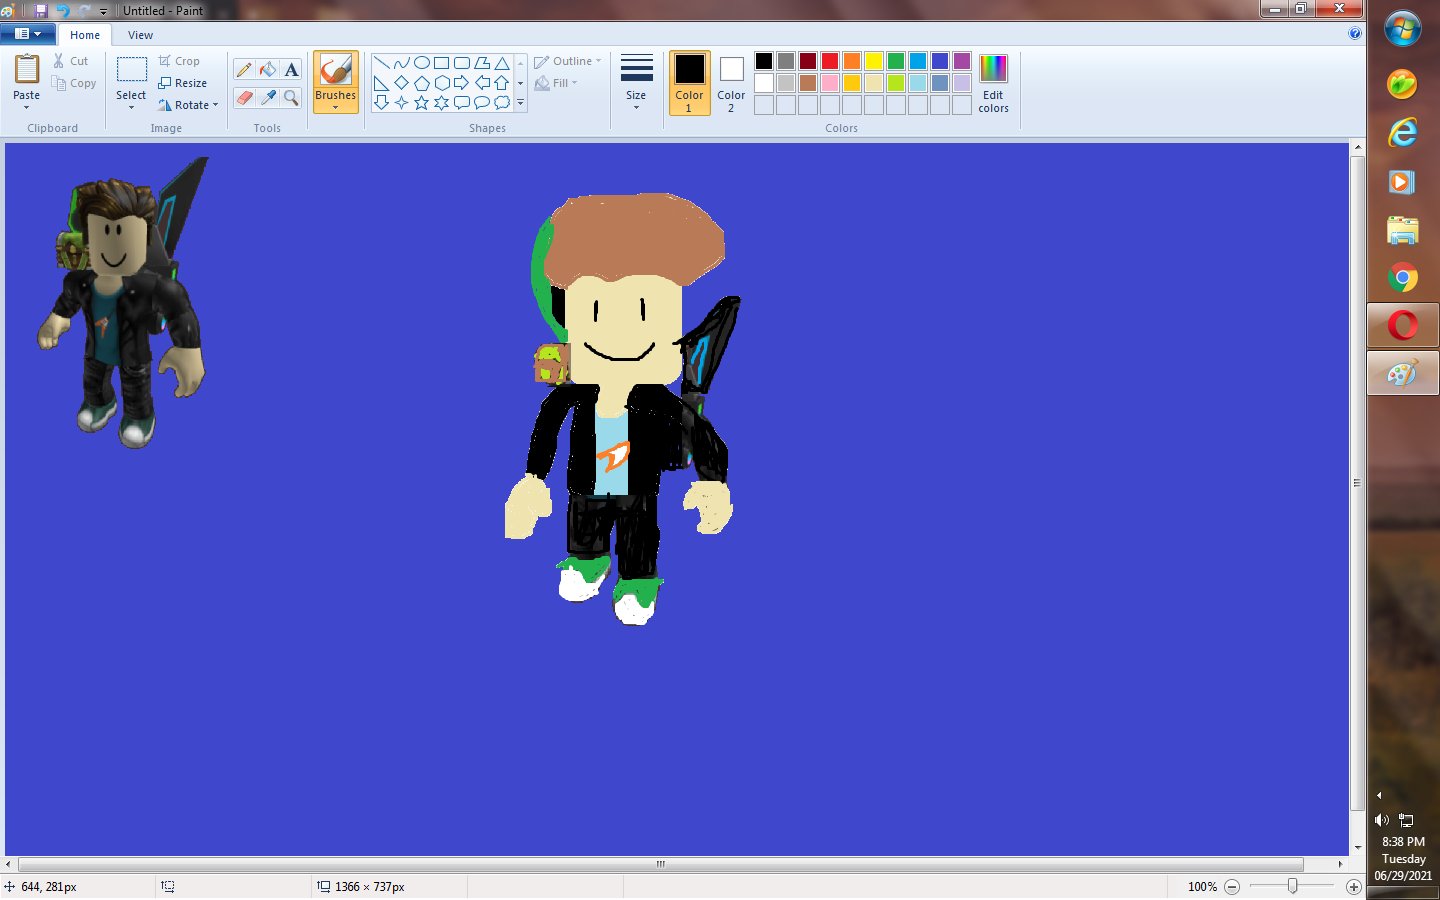Select the Pencil tool
Viewport: 1440px width, 900px height.
(x=244, y=69)
